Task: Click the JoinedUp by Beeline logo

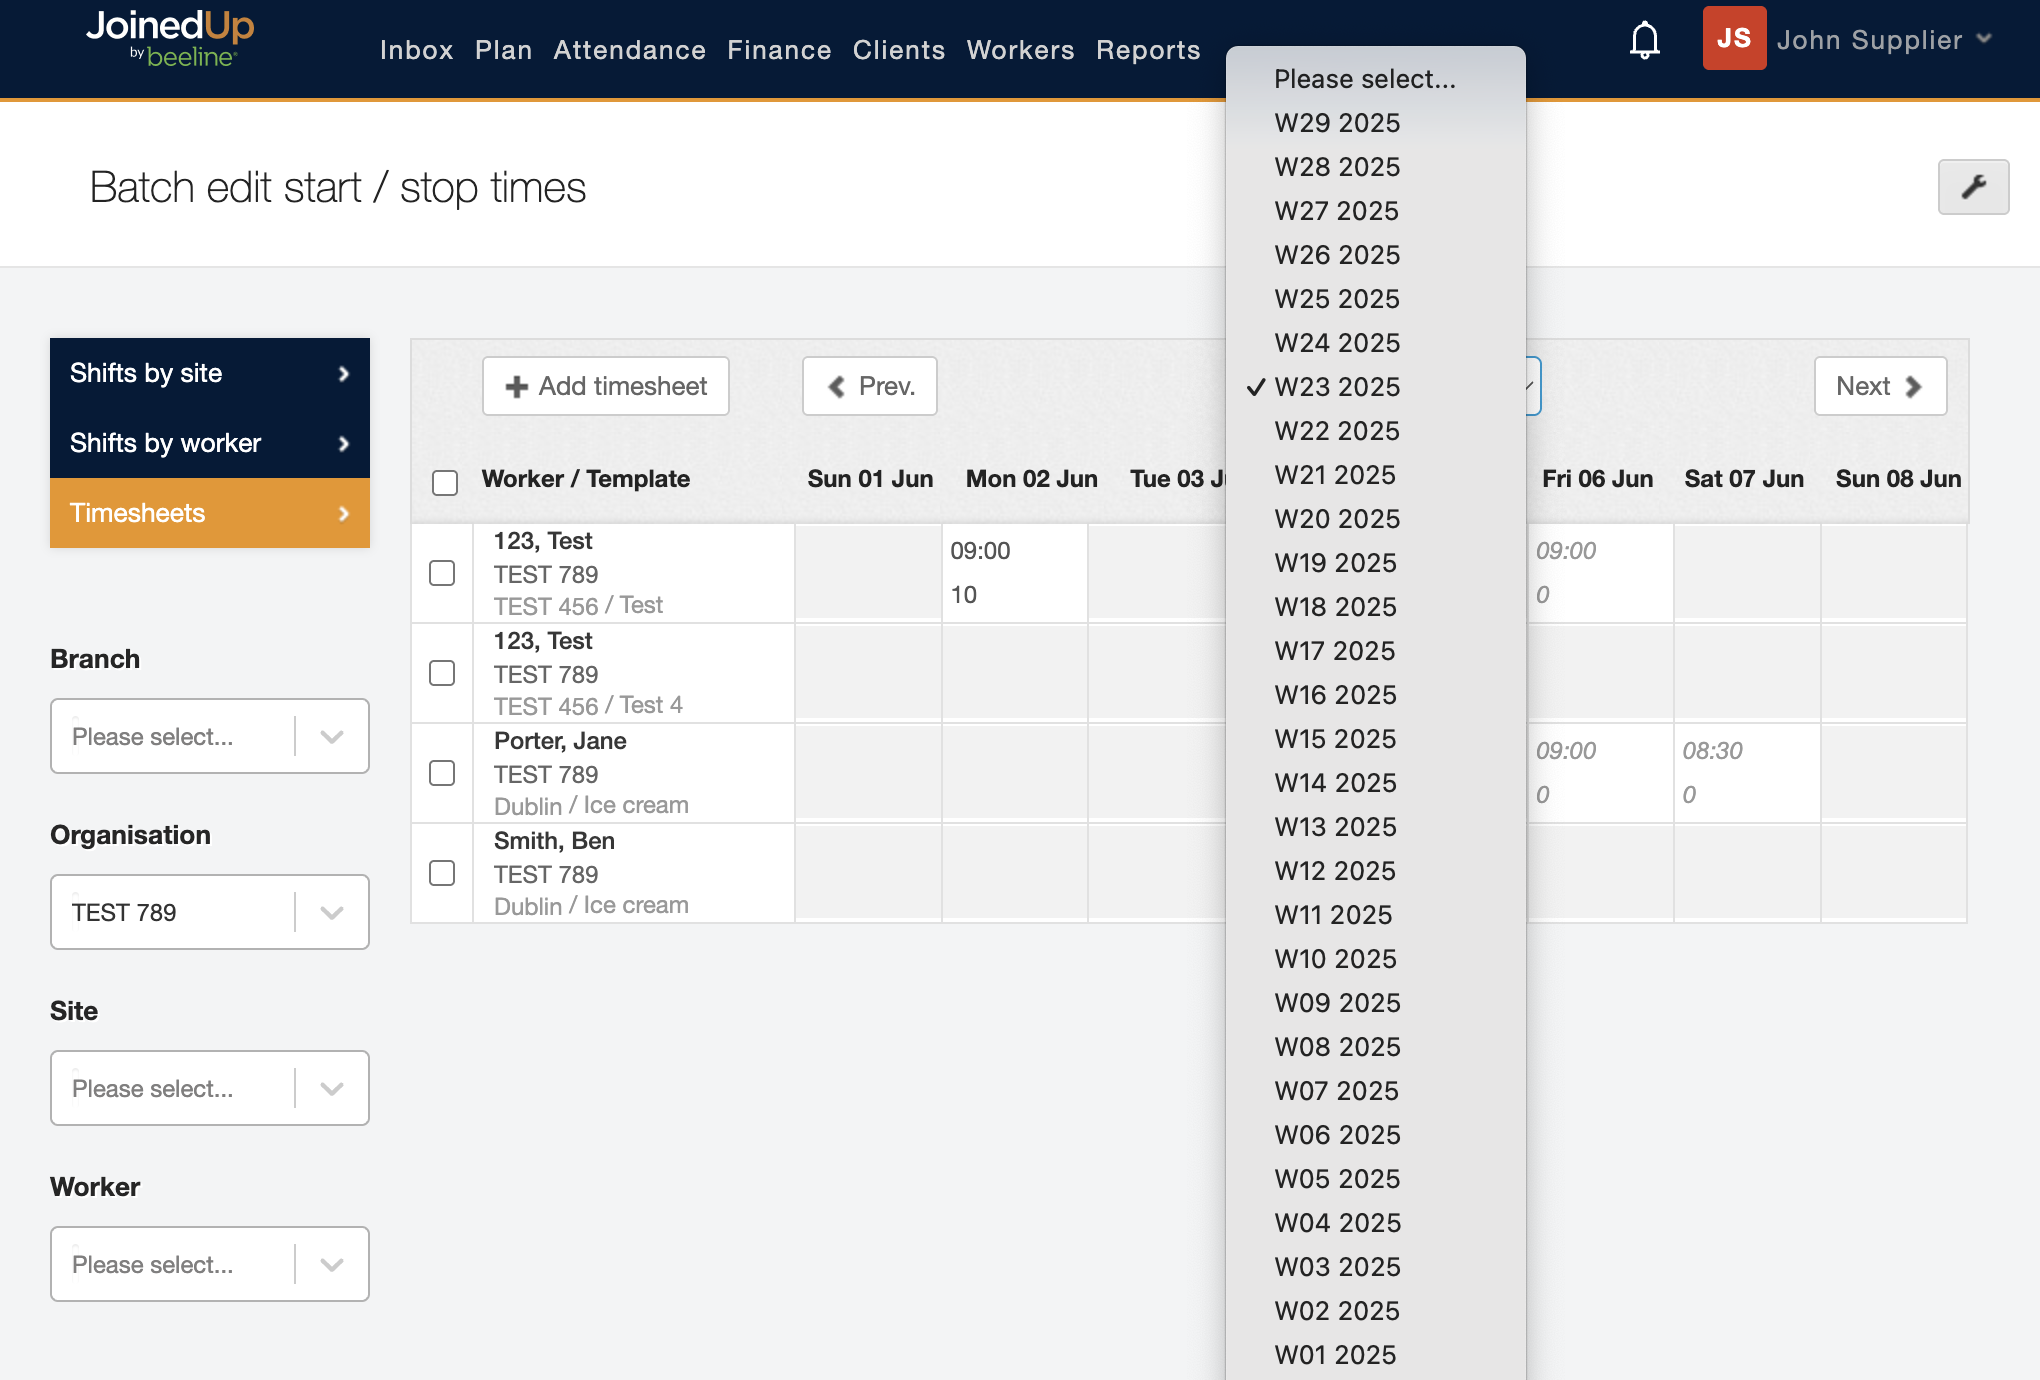Action: point(170,38)
